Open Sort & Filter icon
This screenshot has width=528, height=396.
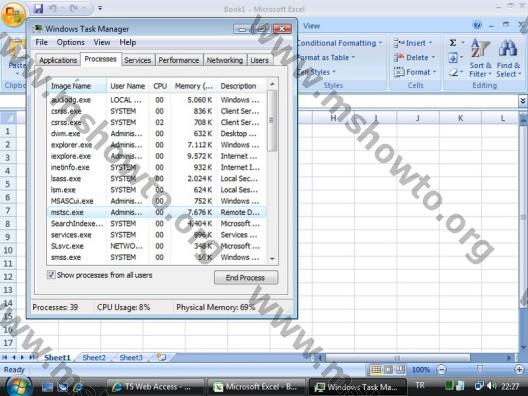pos(480,58)
